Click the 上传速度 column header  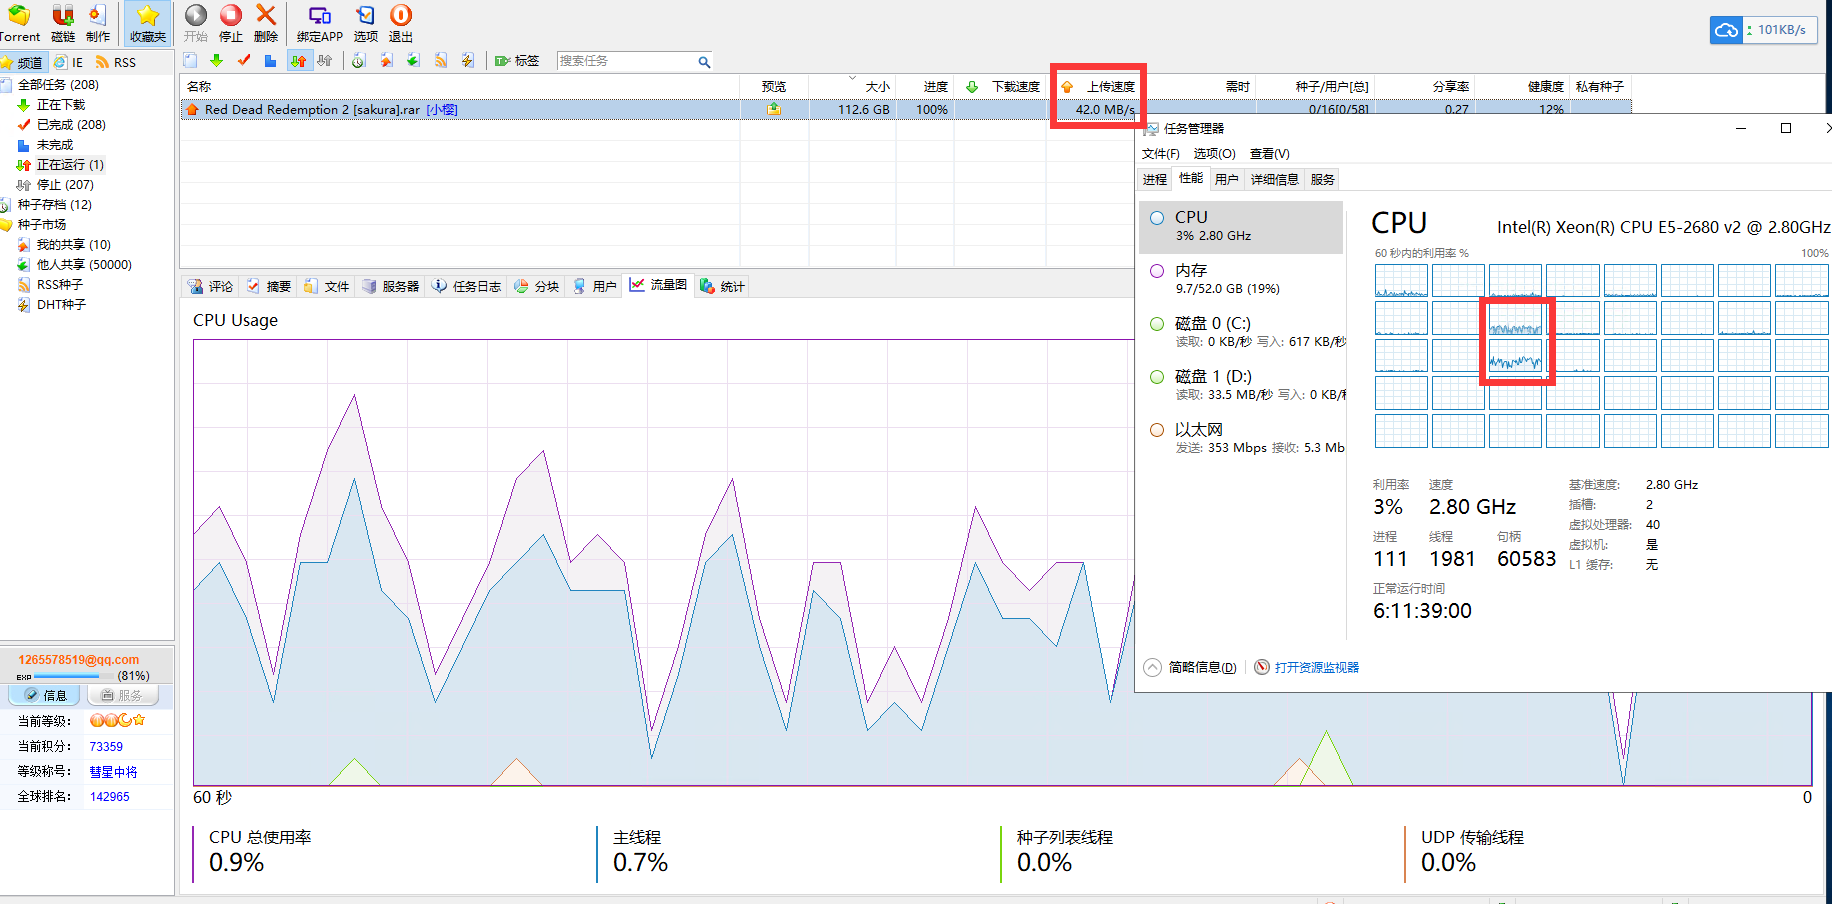[1099, 87]
